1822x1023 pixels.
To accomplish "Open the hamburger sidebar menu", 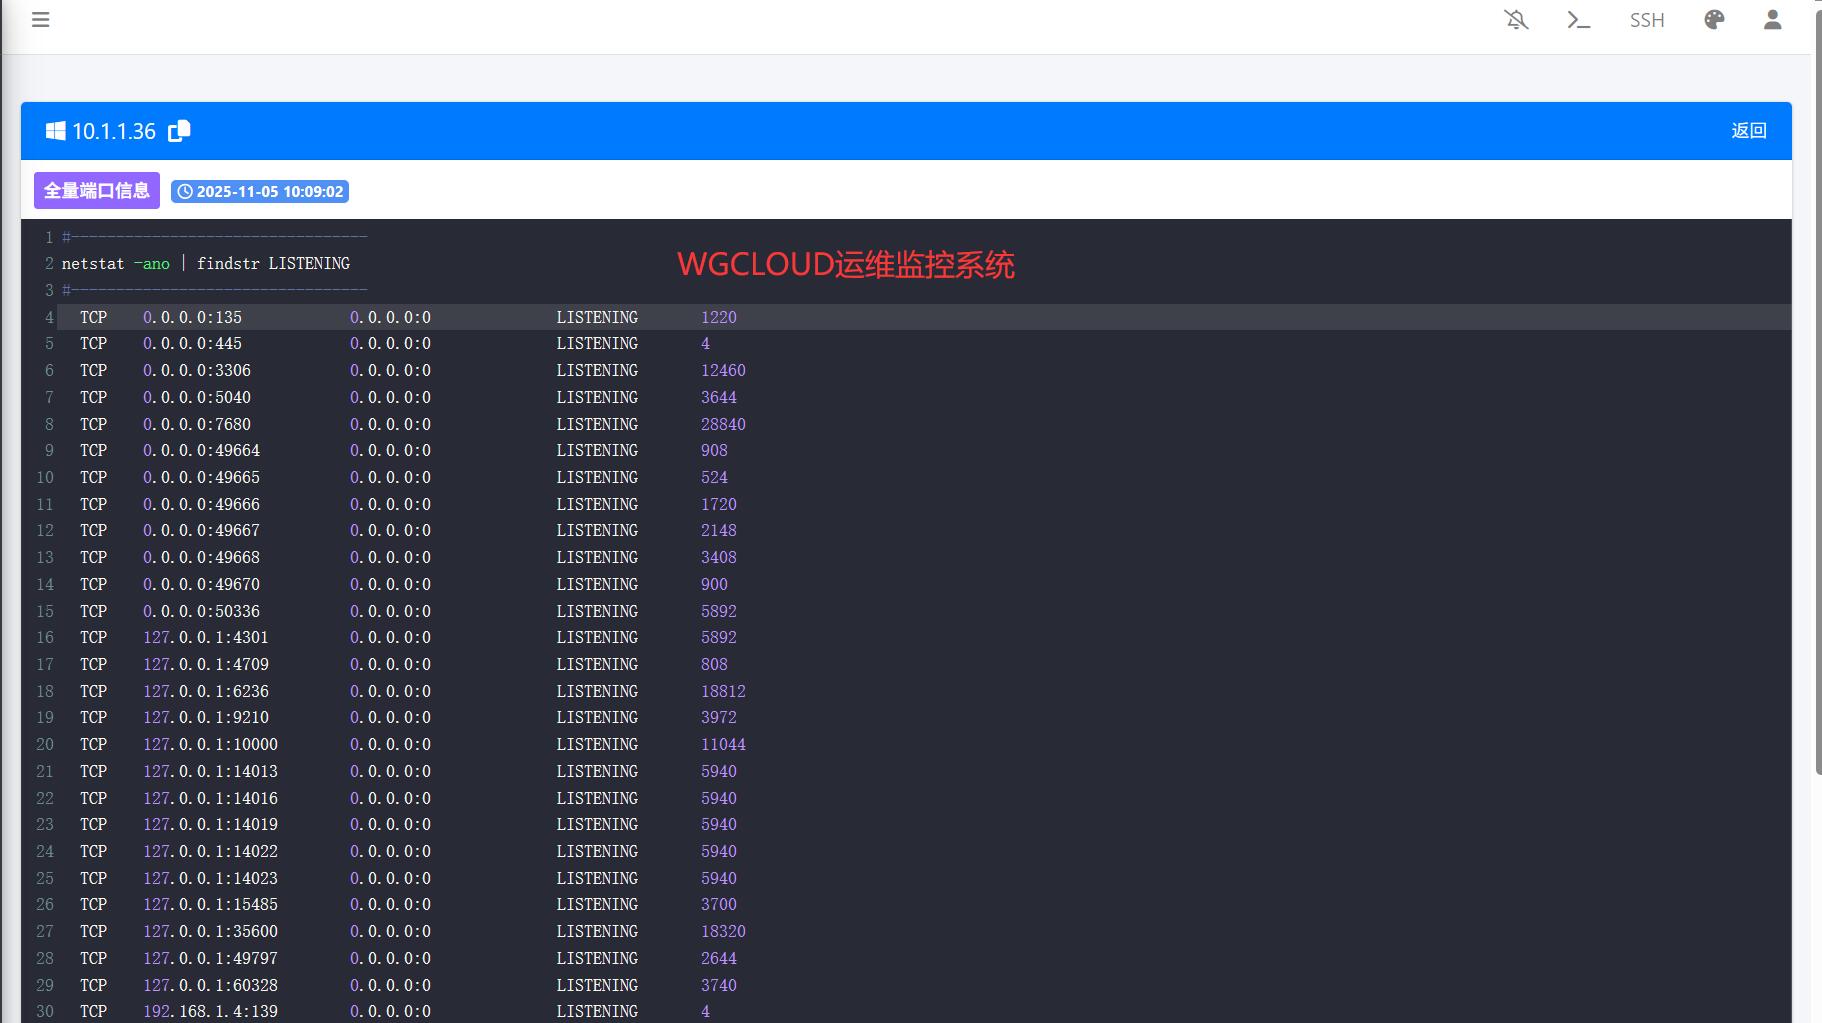I will click(x=40, y=20).
